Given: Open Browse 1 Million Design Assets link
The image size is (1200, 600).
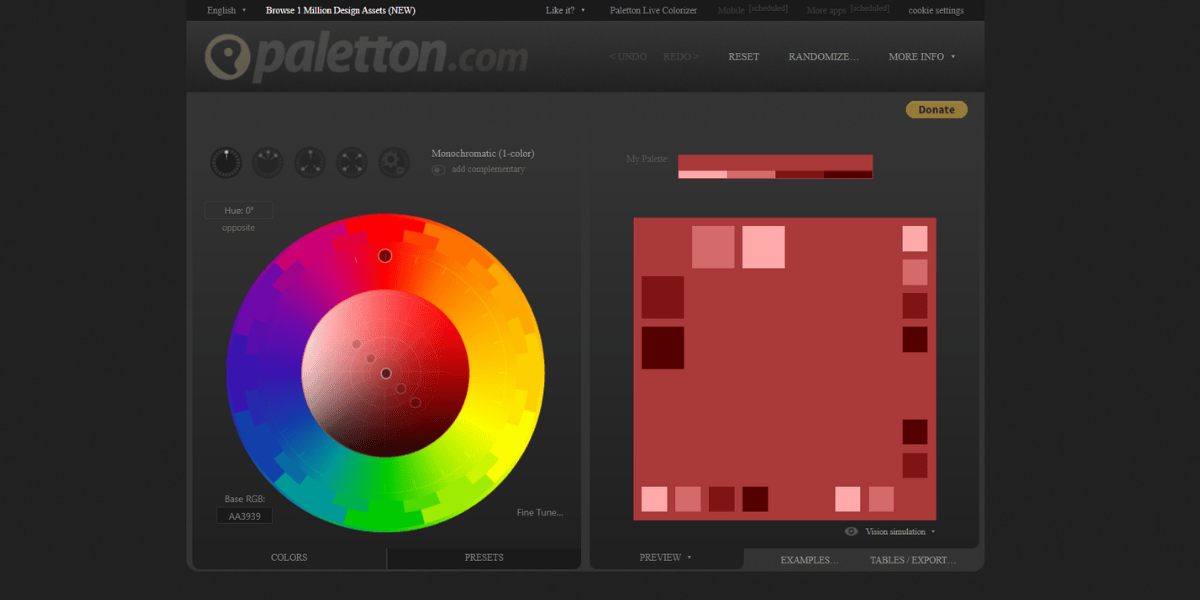Looking at the screenshot, I should tap(340, 10).
